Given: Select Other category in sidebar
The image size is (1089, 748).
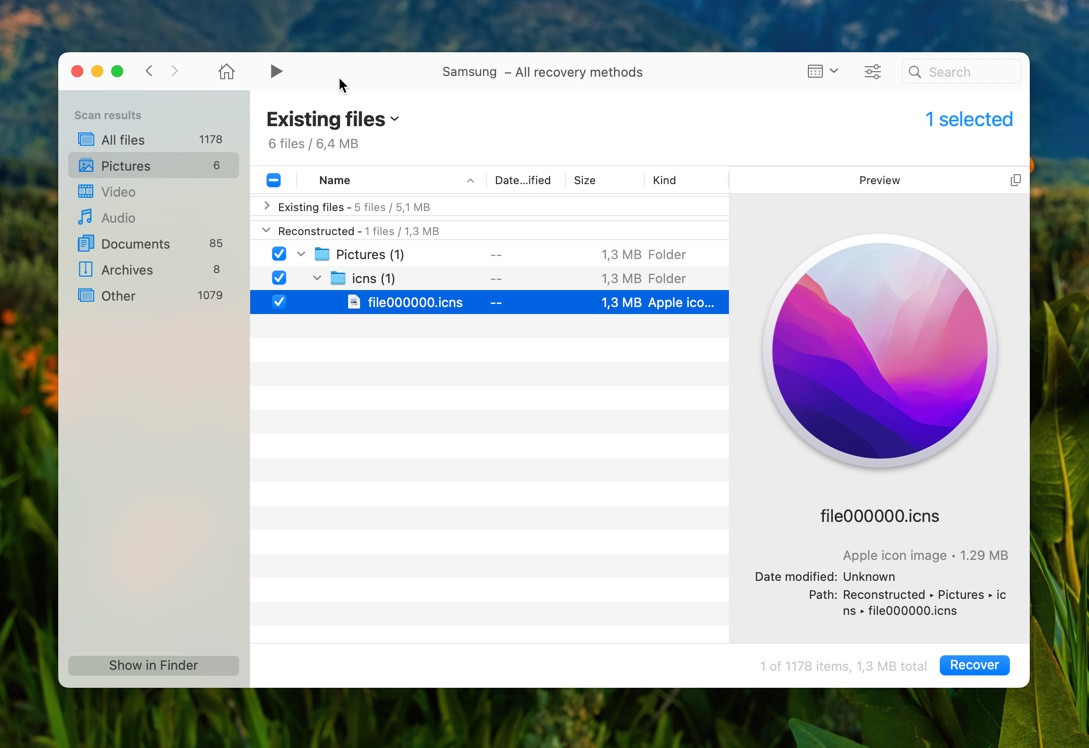Looking at the screenshot, I should click(153, 295).
